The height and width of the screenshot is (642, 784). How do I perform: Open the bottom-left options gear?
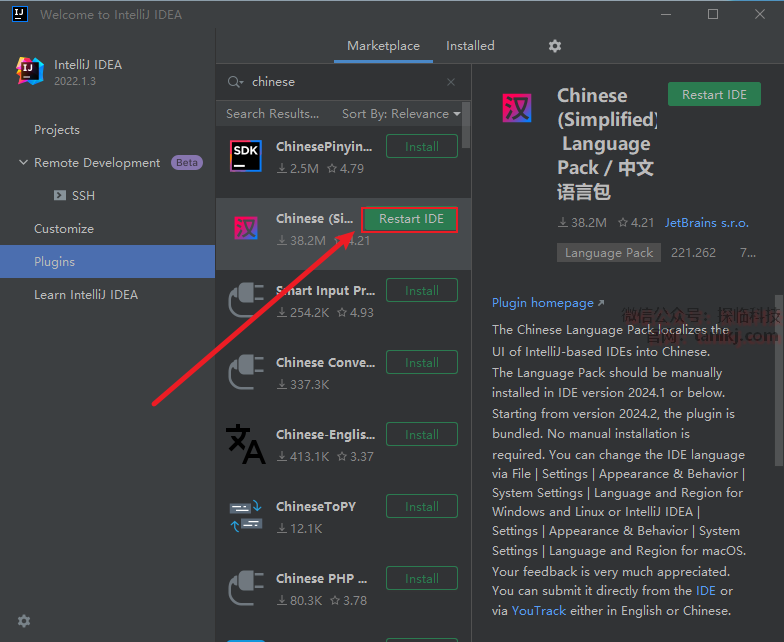[x=24, y=621]
